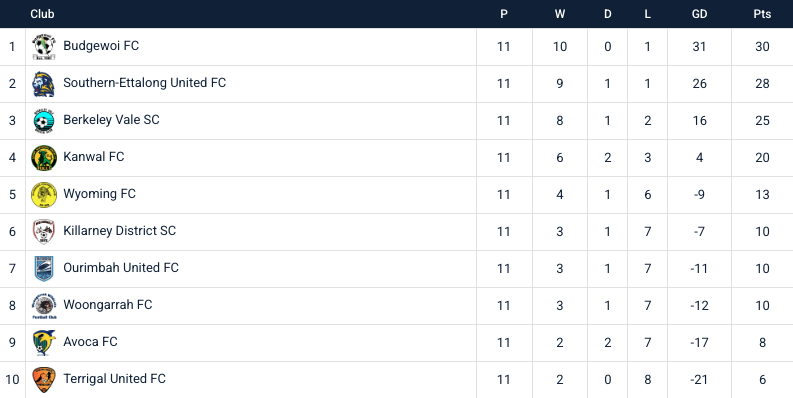Select Budgewoi FC points value 30

pyautogui.click(x=762, y=47)
